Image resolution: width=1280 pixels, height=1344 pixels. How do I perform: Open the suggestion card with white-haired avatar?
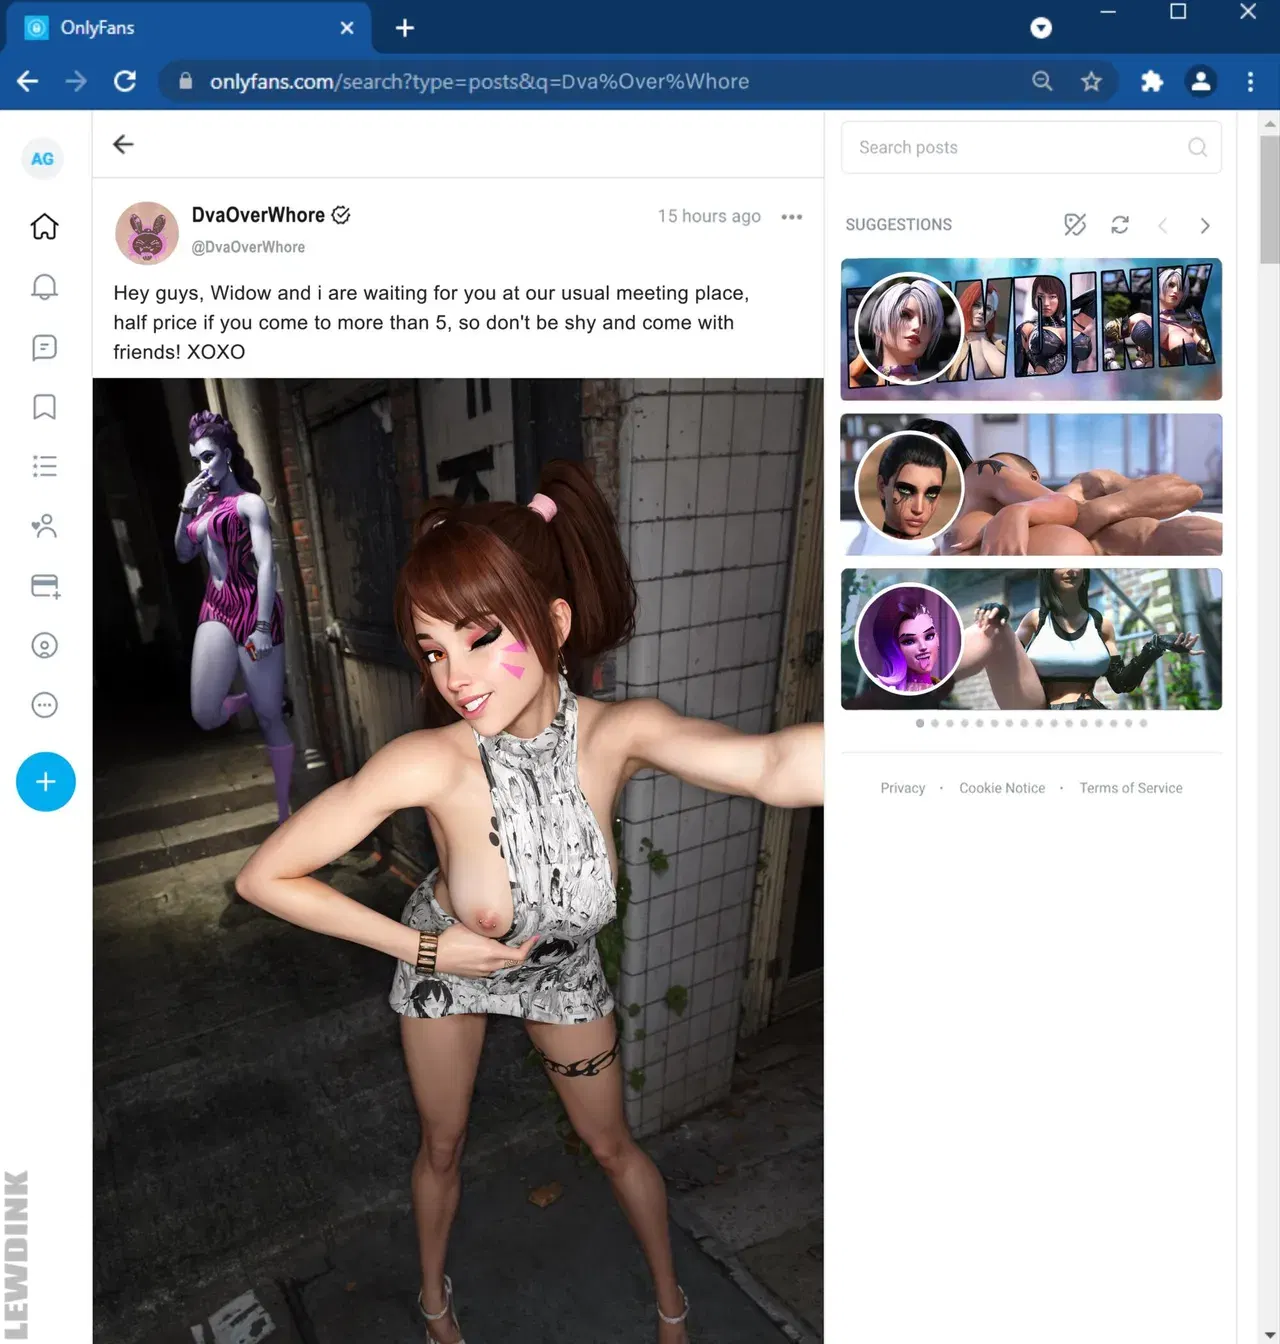point(1031,330)
